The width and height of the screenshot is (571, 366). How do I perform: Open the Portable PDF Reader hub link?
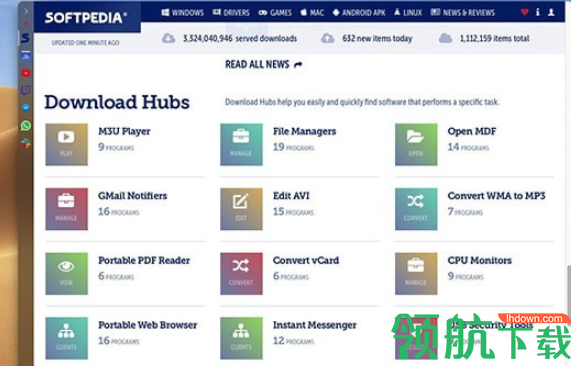144,260
